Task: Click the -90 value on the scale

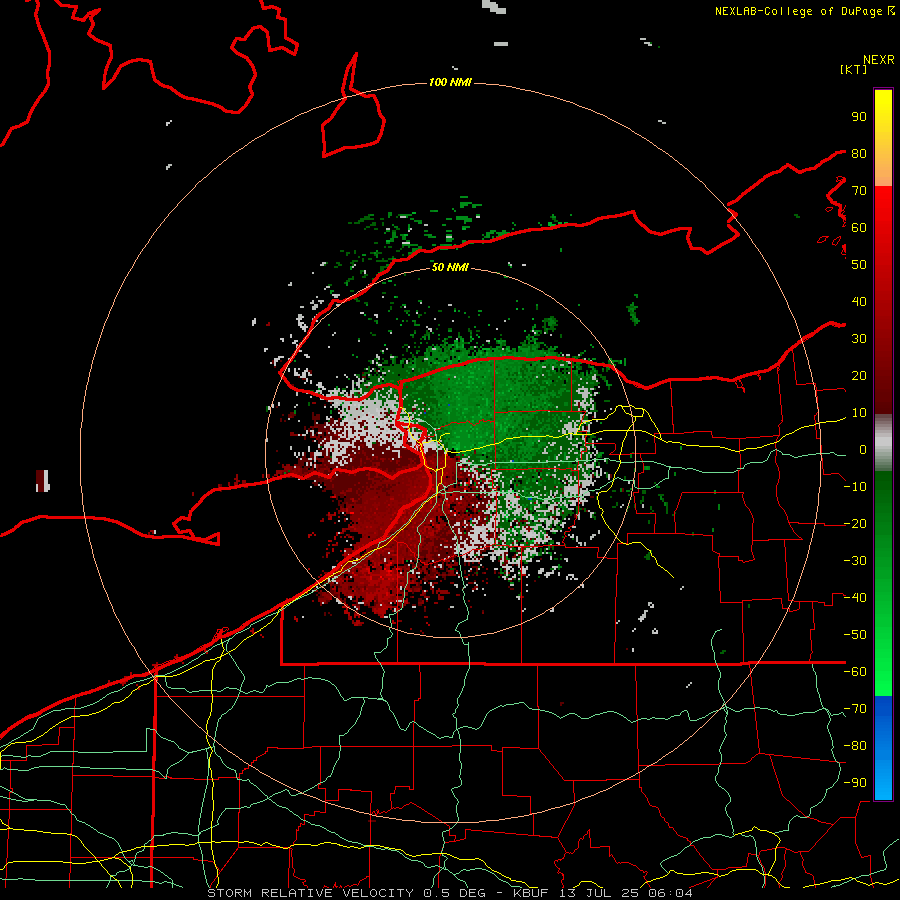Action: [855, 783]
